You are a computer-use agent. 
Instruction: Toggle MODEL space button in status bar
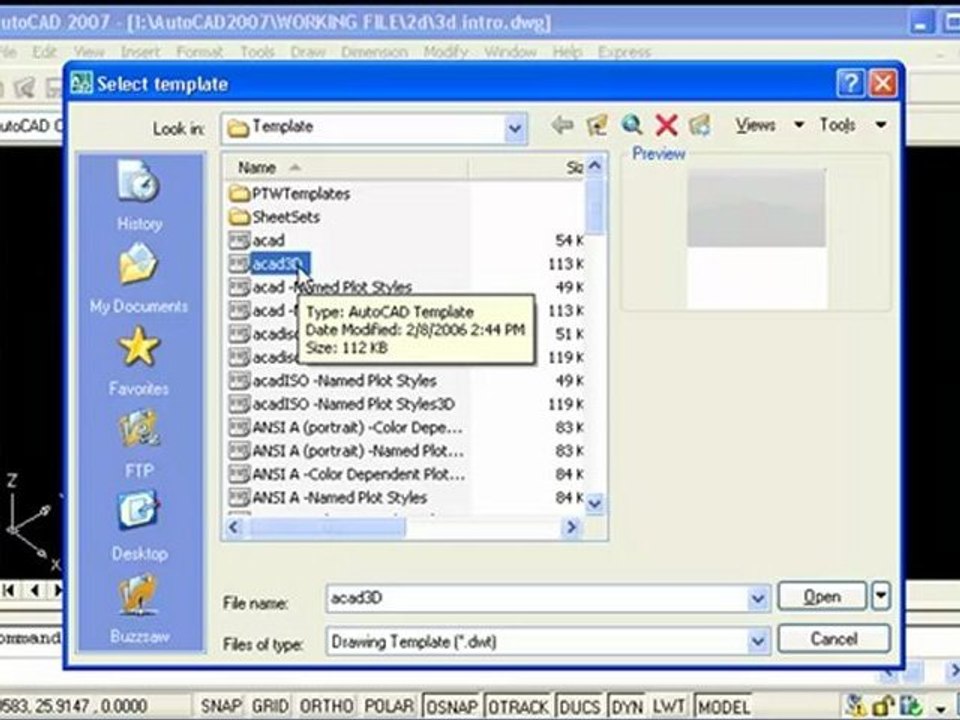click(x=723, y=706)
